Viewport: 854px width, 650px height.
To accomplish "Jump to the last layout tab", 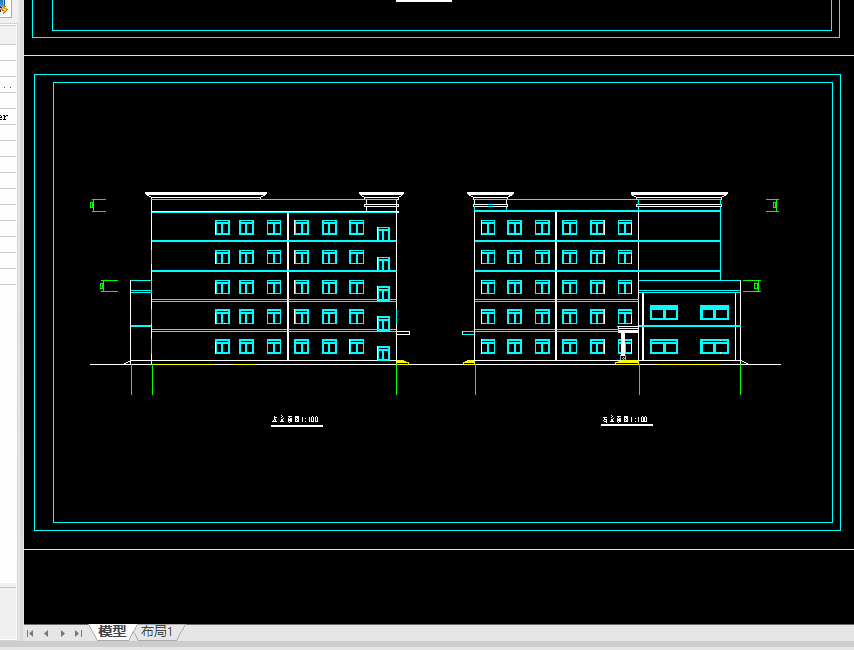I will pos(78,633).
